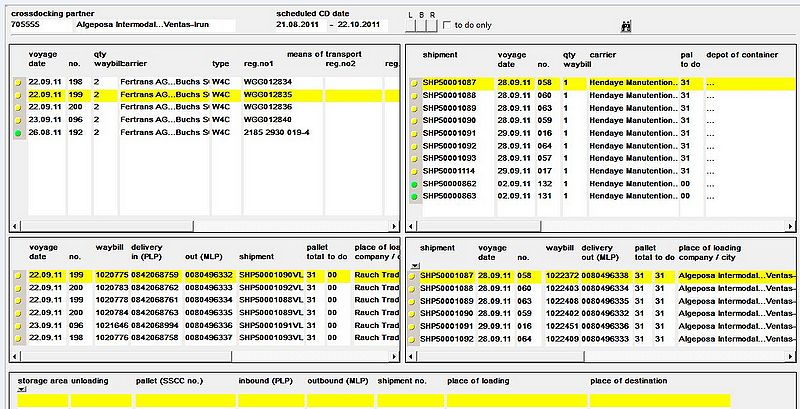Viewport: 800px width, 409px height.
Task: Select out (MLP) cell 0080496337
Action: point(210,338)
